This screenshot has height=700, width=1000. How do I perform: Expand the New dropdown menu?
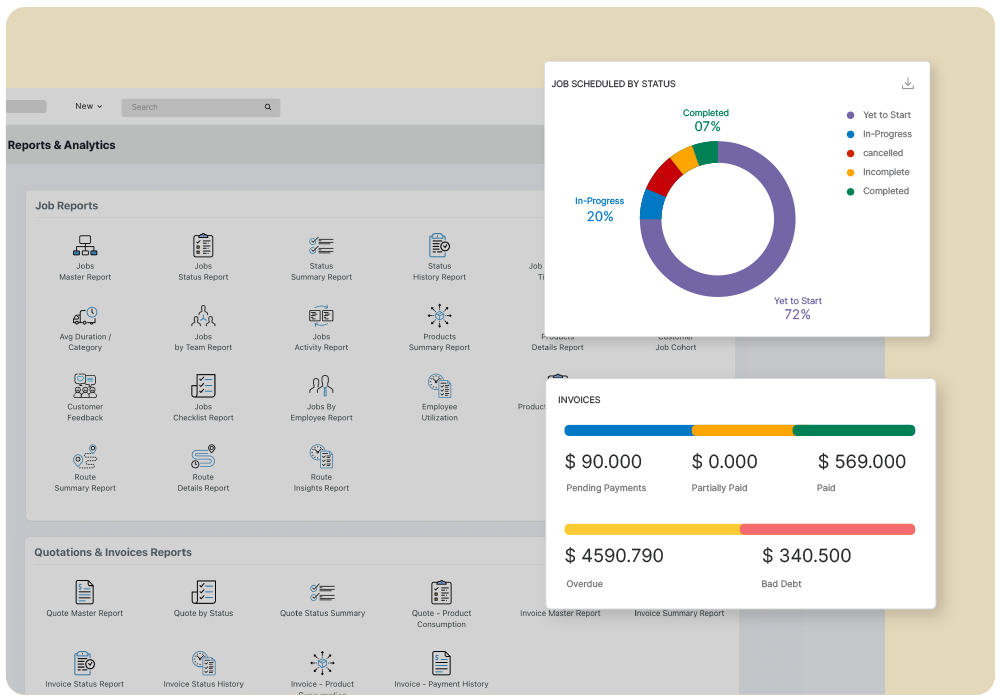(89, 106)
